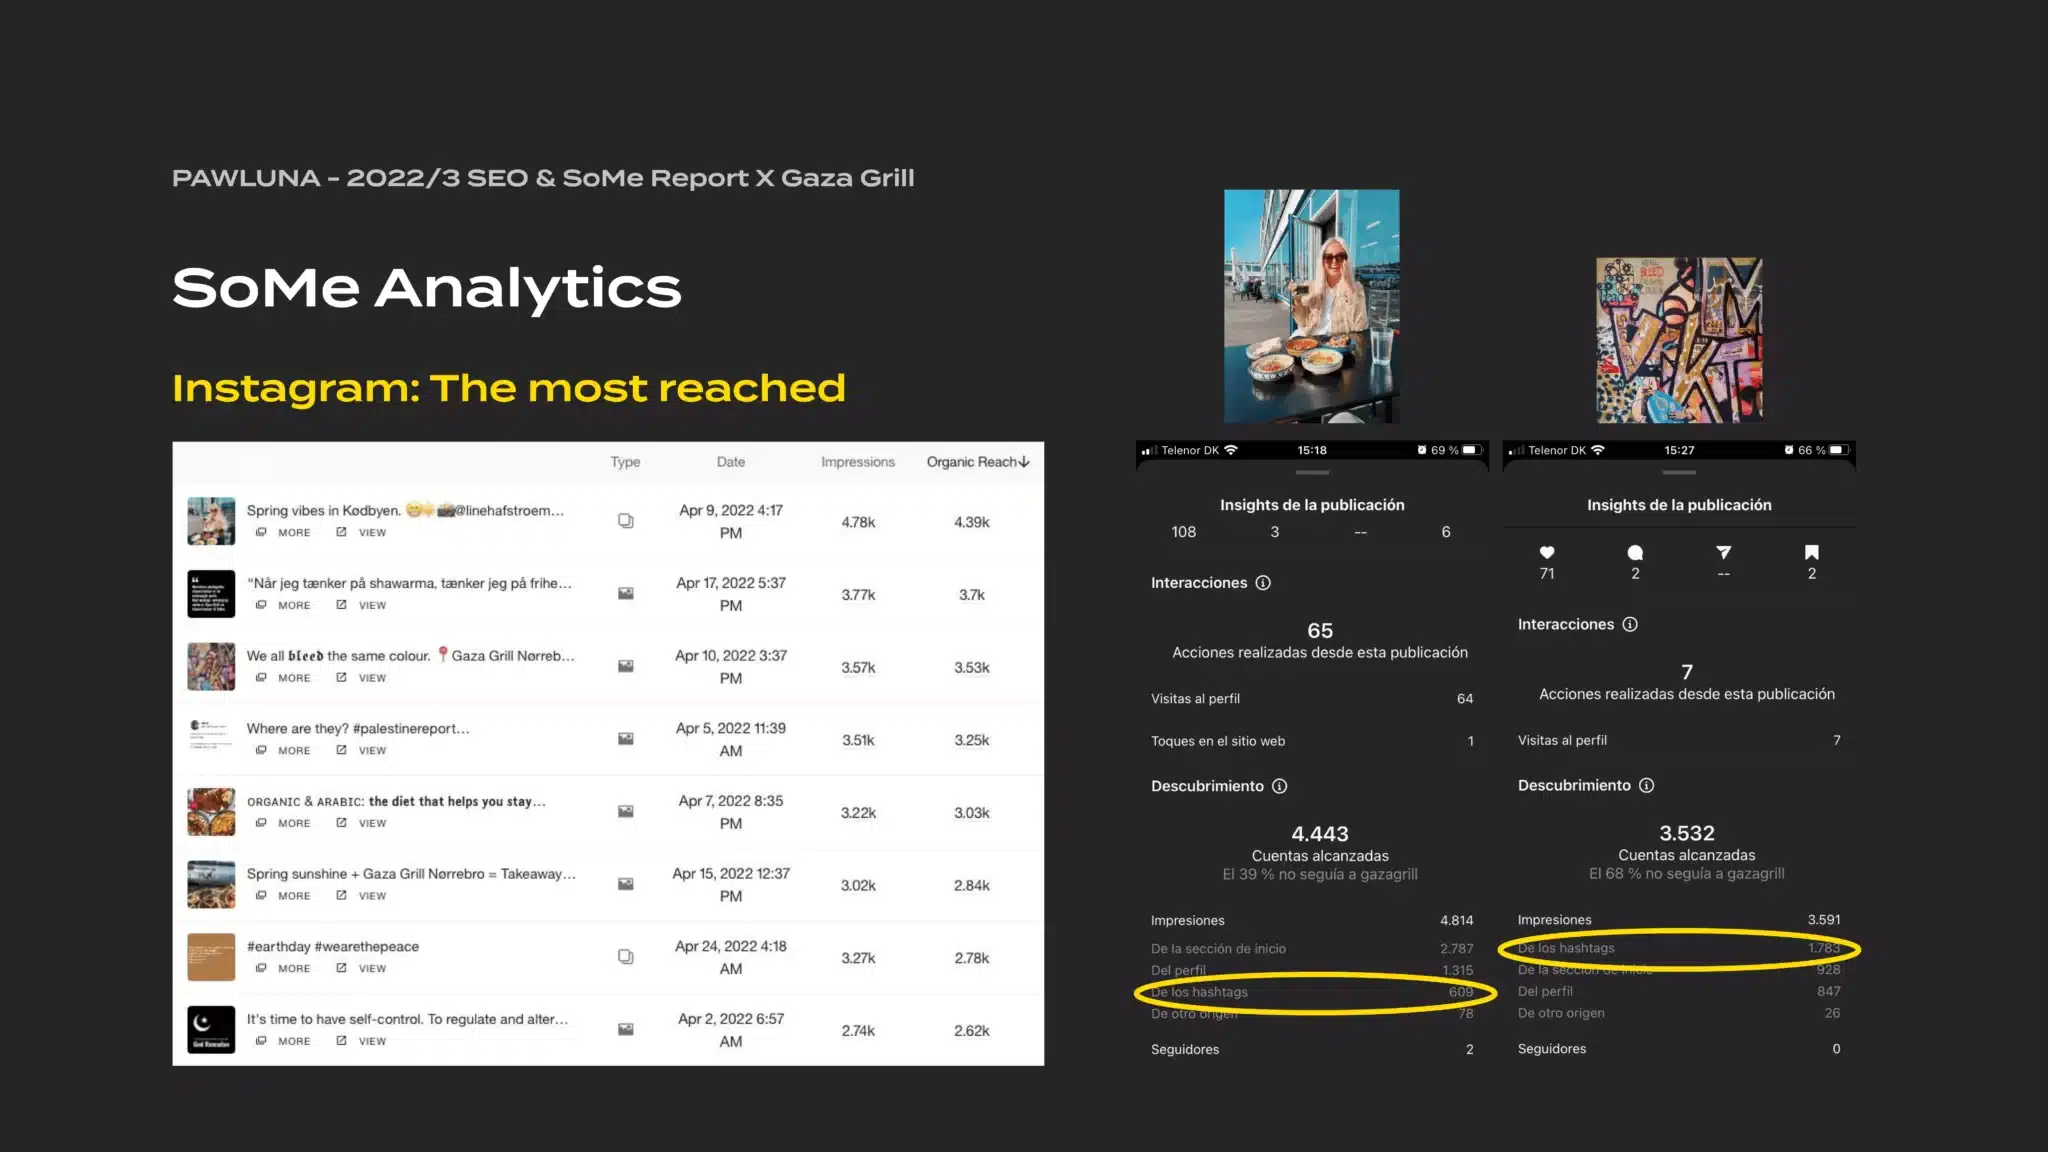
Task: Open MORE under We all bleed post
Action: (x=284, y=678)
